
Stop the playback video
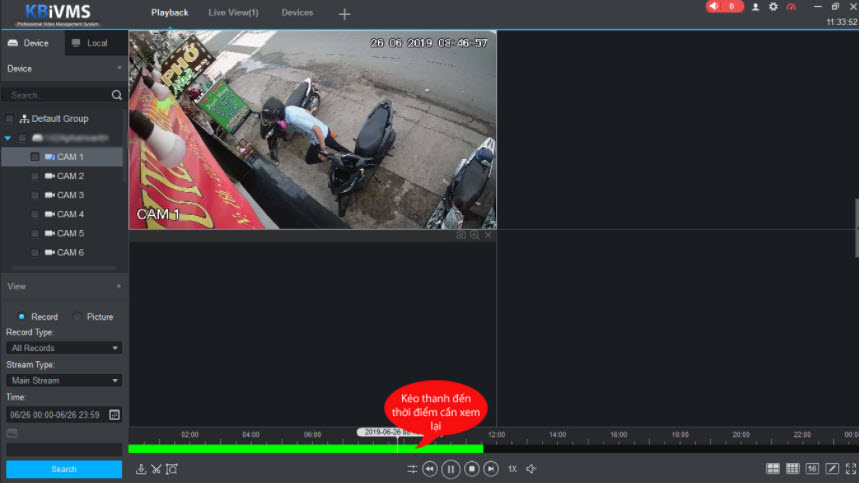(x=471, y=469)
